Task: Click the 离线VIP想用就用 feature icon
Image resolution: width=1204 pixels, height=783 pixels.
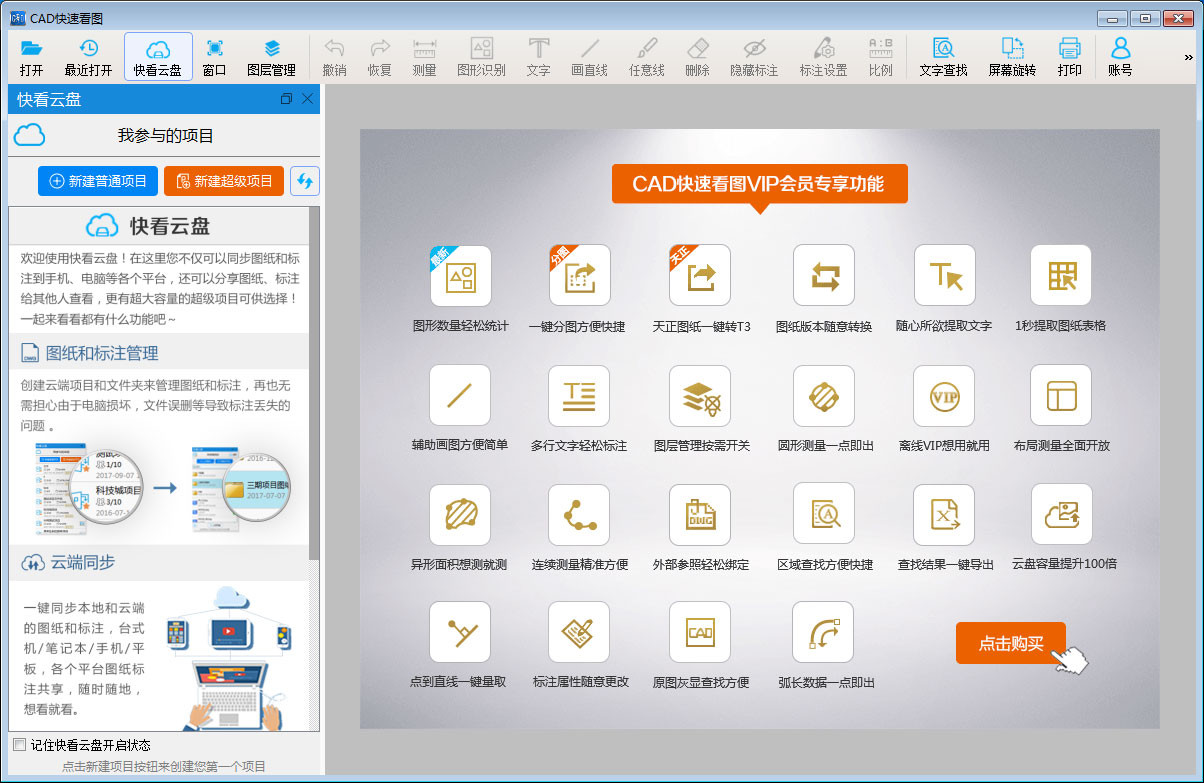Action: pyautogui.click(x=945, y=395)
